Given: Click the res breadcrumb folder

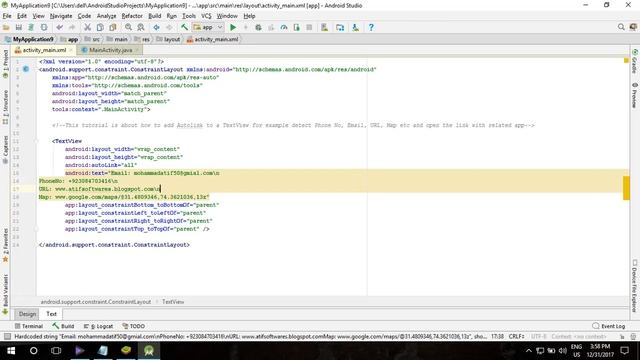Looking at the screenshot, I should [x=142, y=39].
